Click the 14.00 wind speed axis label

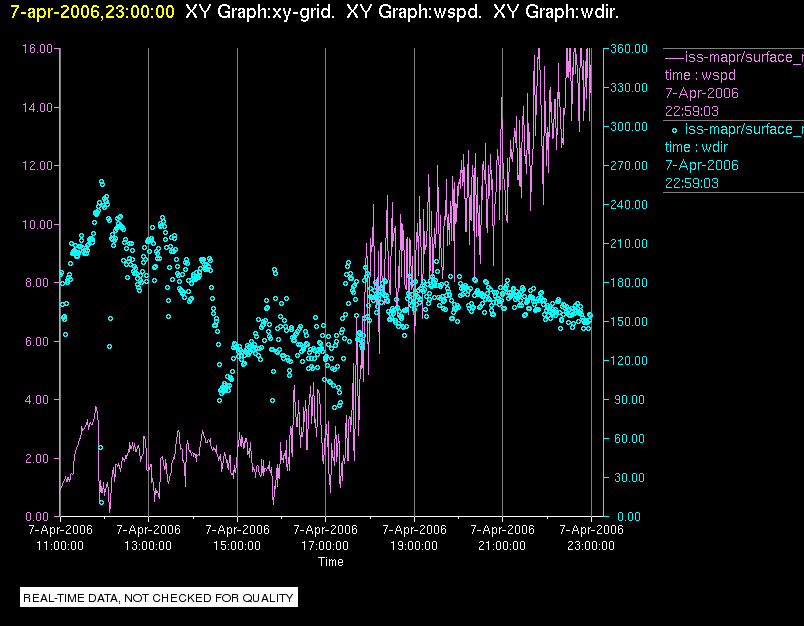tap(37, 108)
